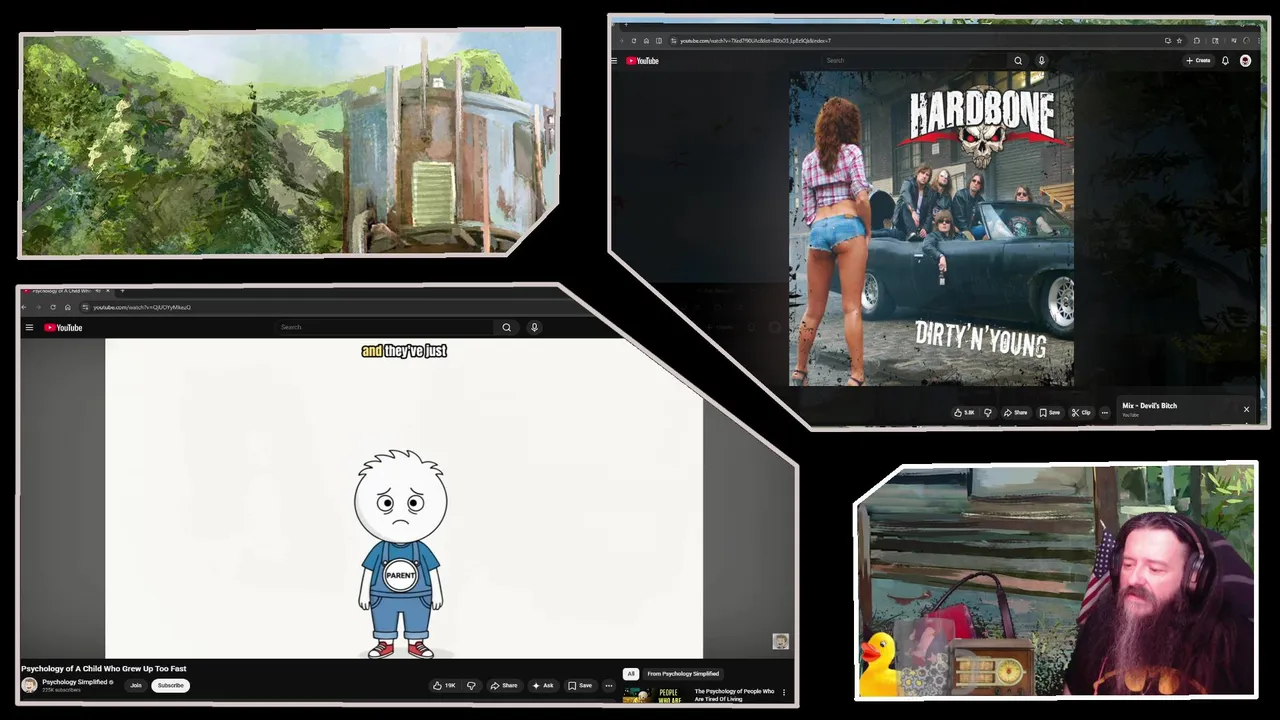1280x720 pixels.
Task: Like the Hardbone video (5.8K)
Action: 964,412
